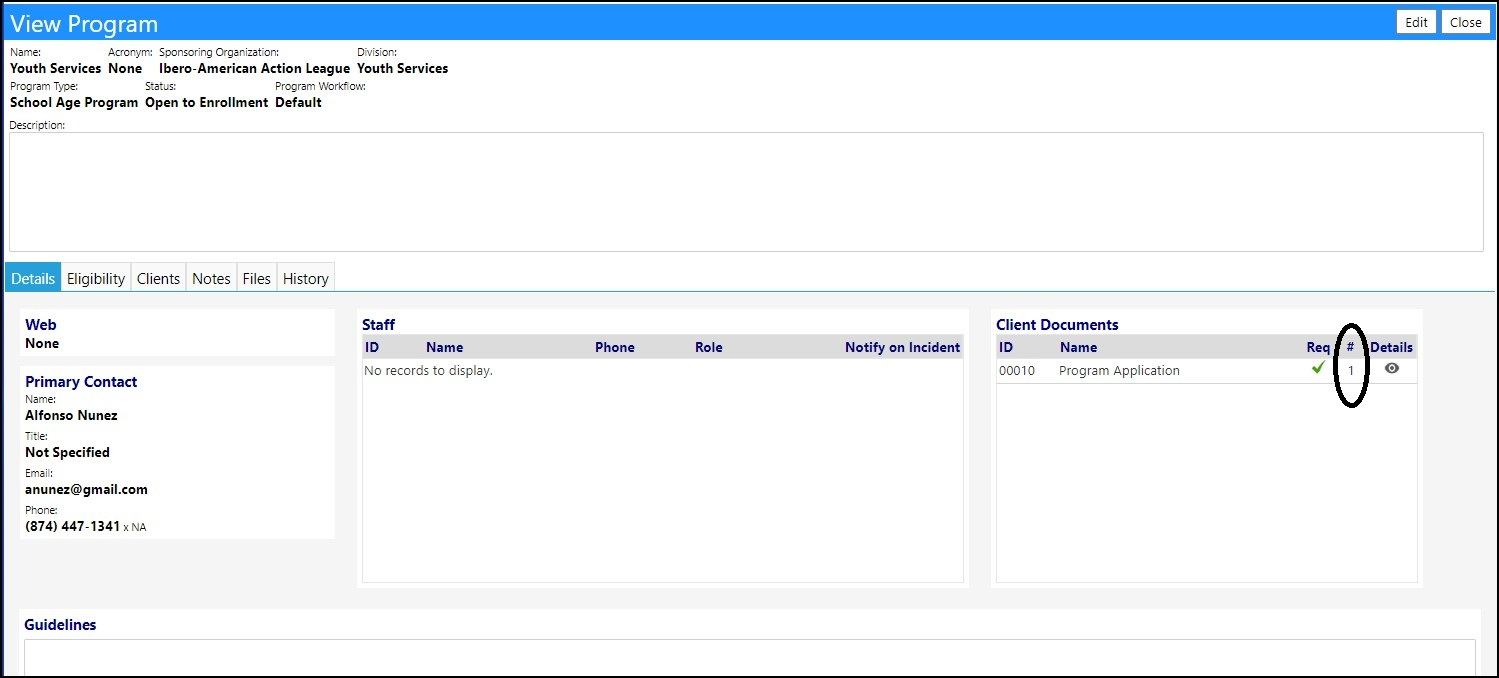Click the Notify on Incident column header
Screen dimensions: 1499x678
pos(902,347)
